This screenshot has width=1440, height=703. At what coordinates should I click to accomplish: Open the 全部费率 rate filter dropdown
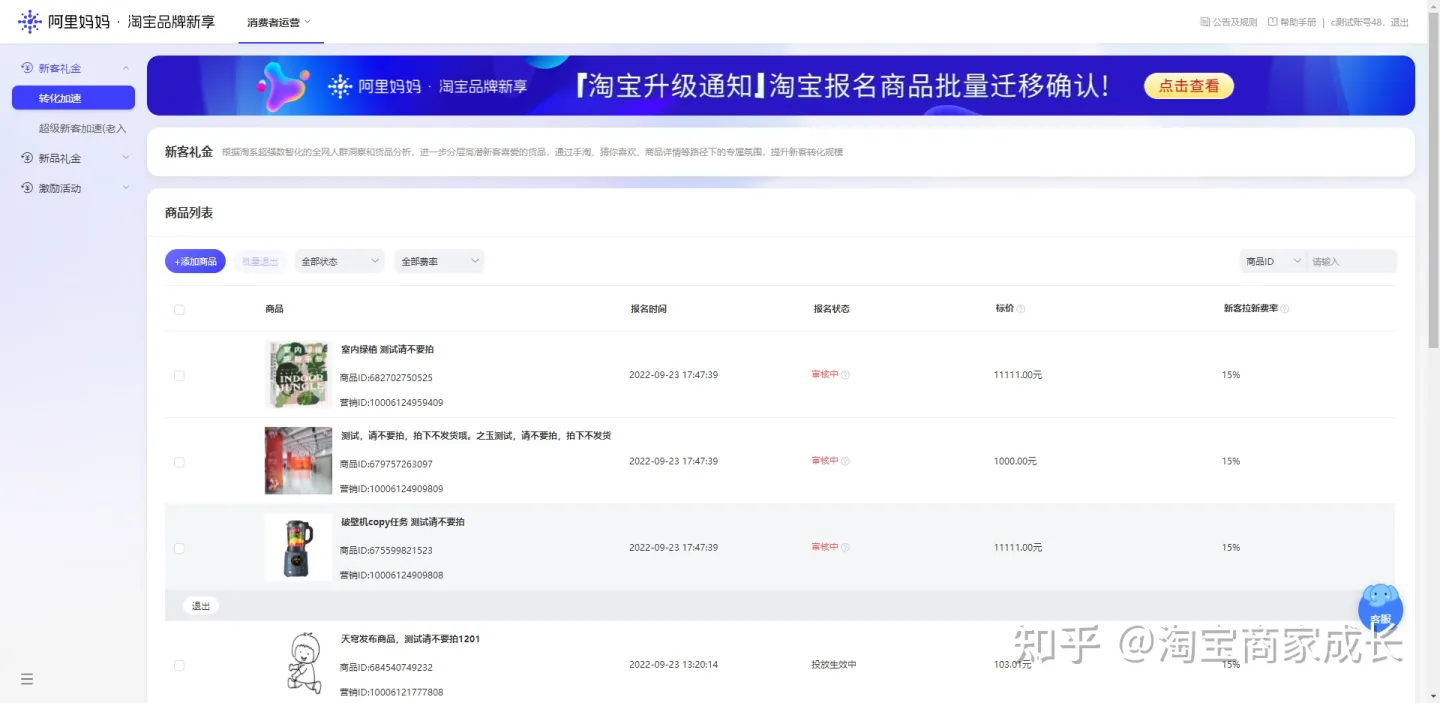point(439,261)
